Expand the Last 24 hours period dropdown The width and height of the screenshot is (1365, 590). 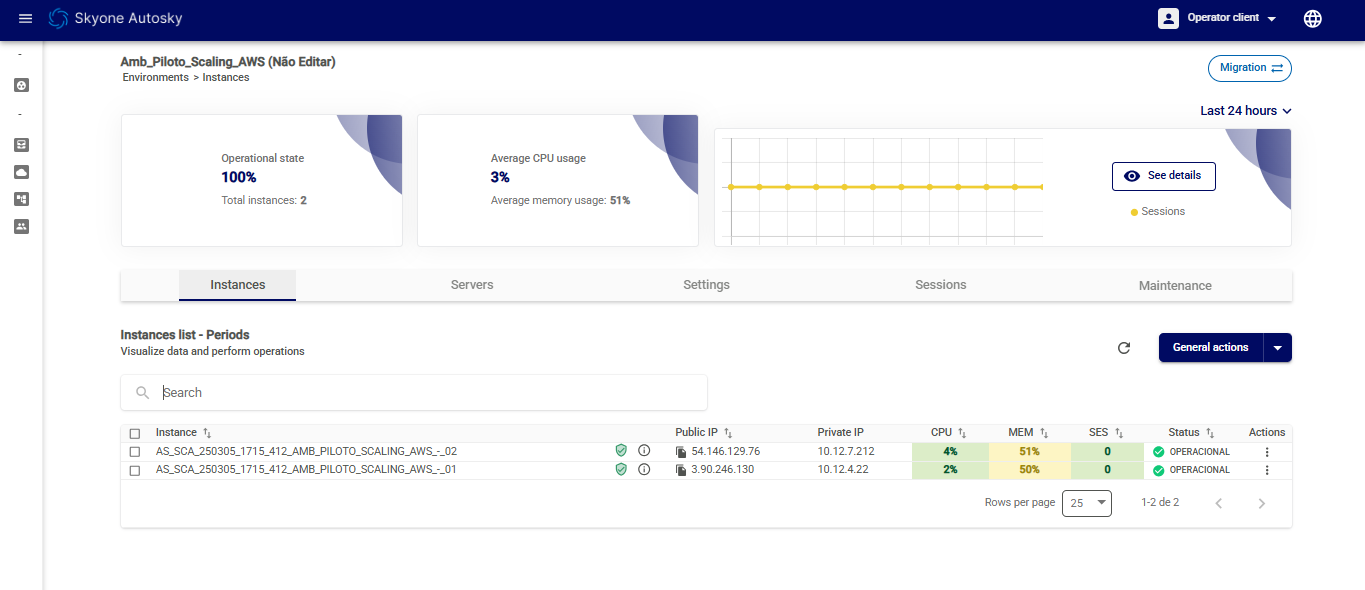click(1246, 111)
